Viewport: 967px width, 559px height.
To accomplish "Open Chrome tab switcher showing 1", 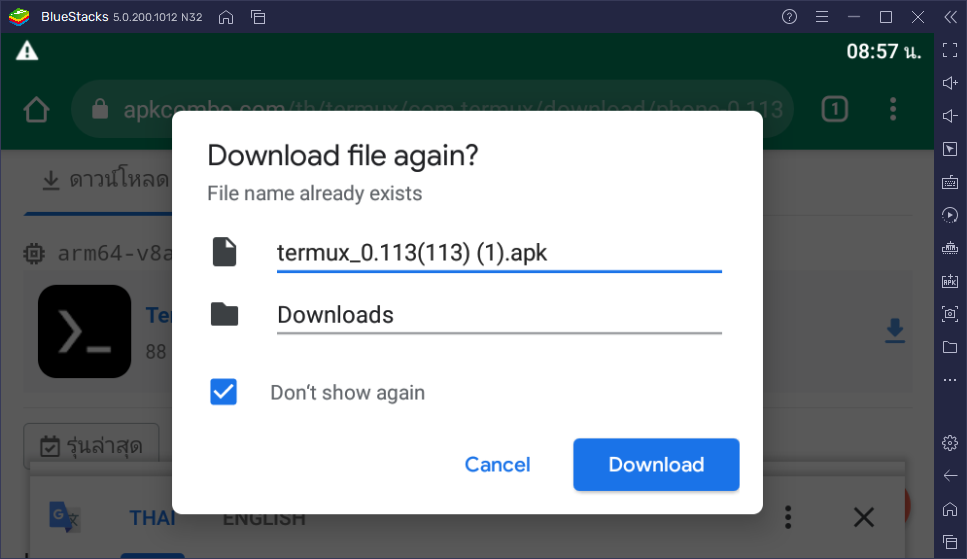I will [834, 109].
